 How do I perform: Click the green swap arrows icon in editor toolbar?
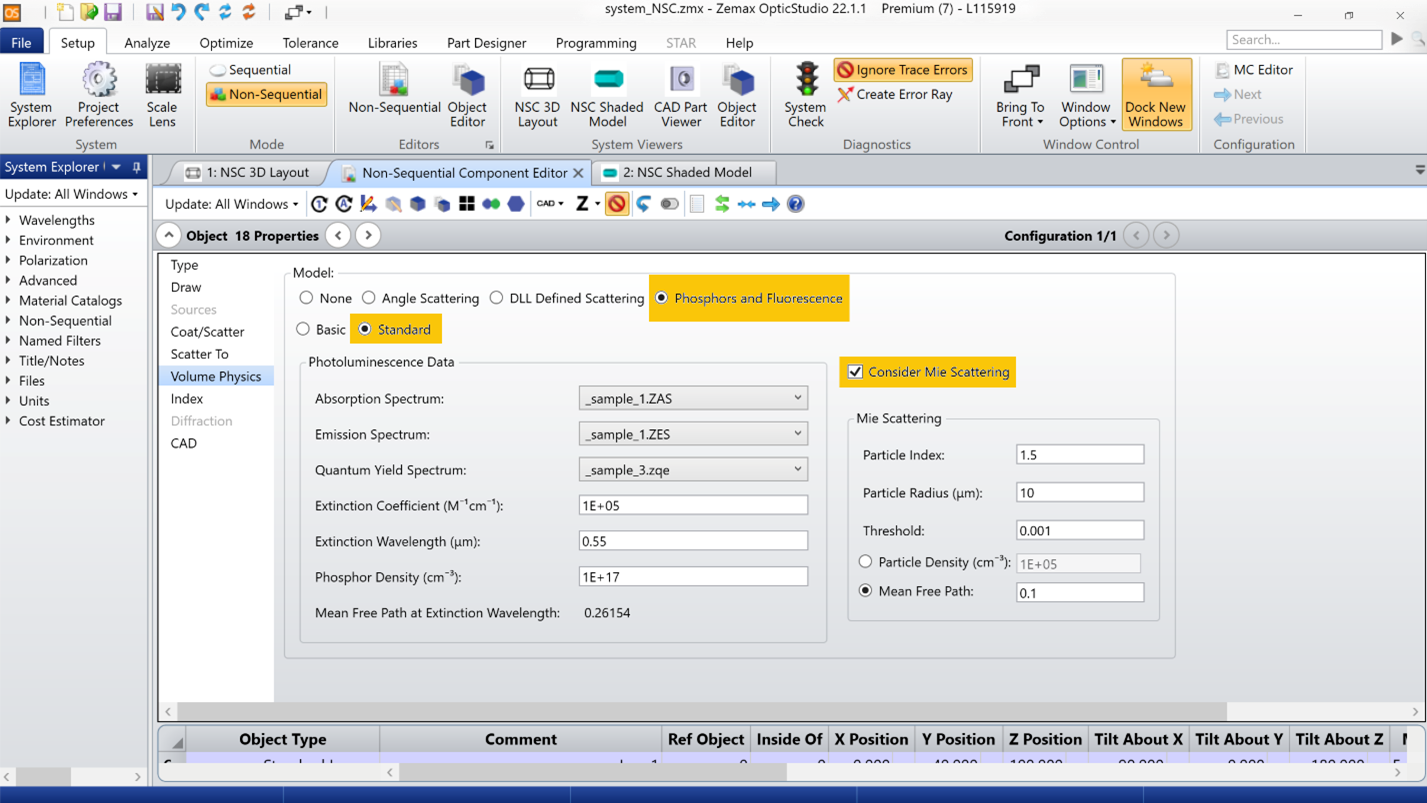coord(721,204)
